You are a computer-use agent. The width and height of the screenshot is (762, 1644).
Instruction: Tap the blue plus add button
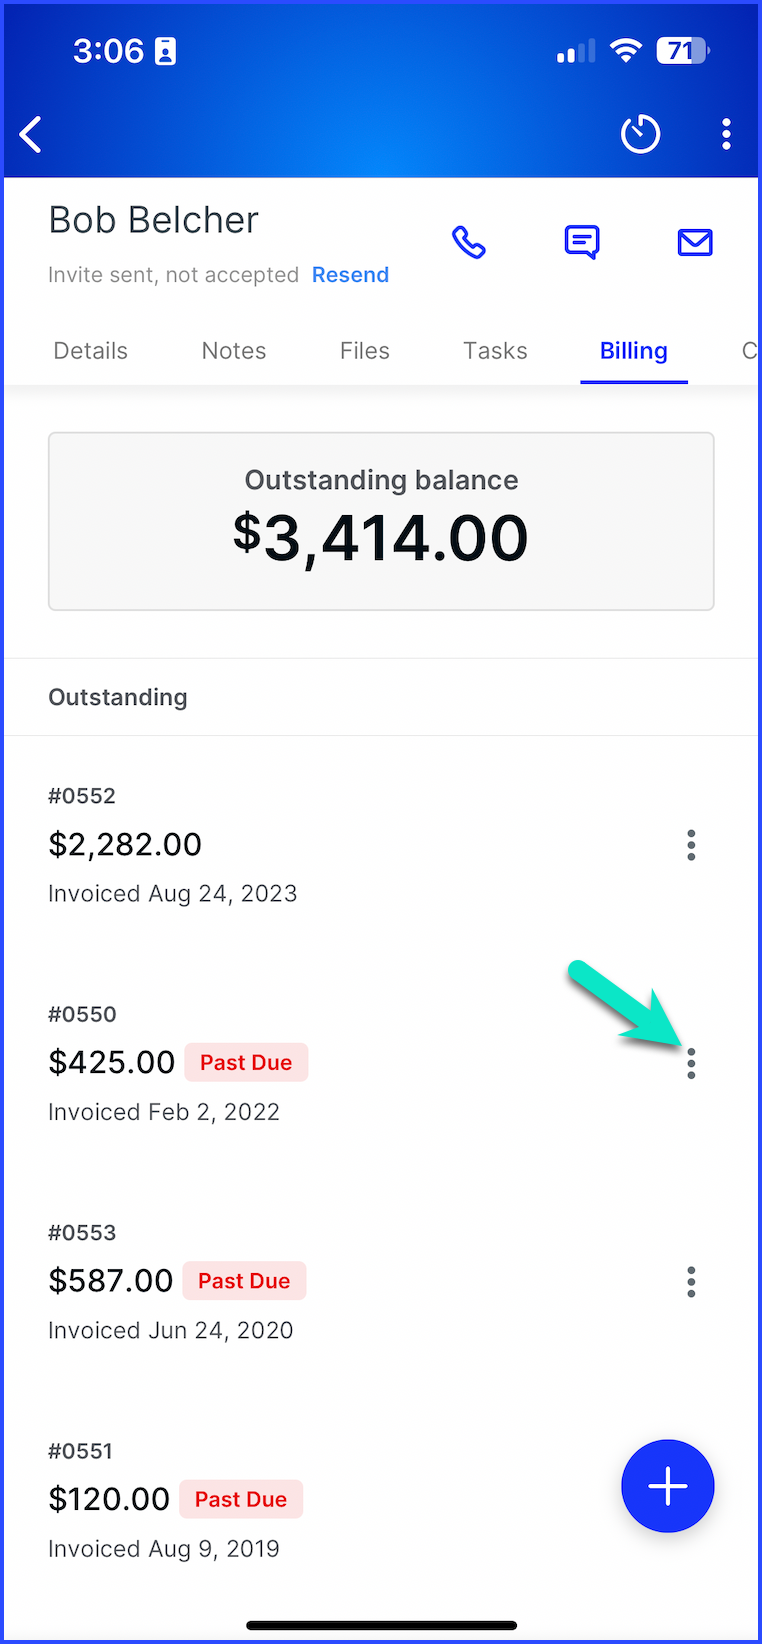pos(667,1486)
